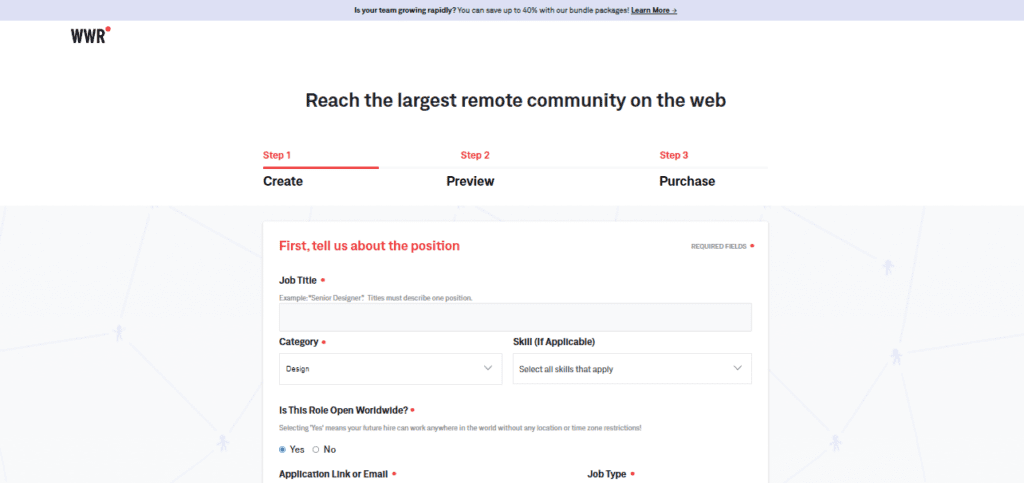Expand the Skill chevron arrow
Screen dimensions: 1024x483
tap(737, 368)
